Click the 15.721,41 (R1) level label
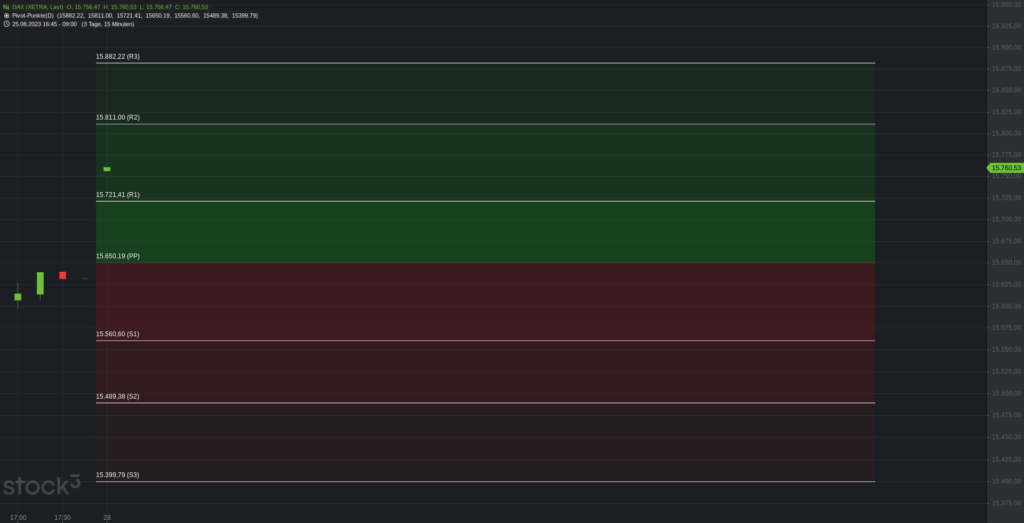This screenshot has width=1024, height=523. 118,195
